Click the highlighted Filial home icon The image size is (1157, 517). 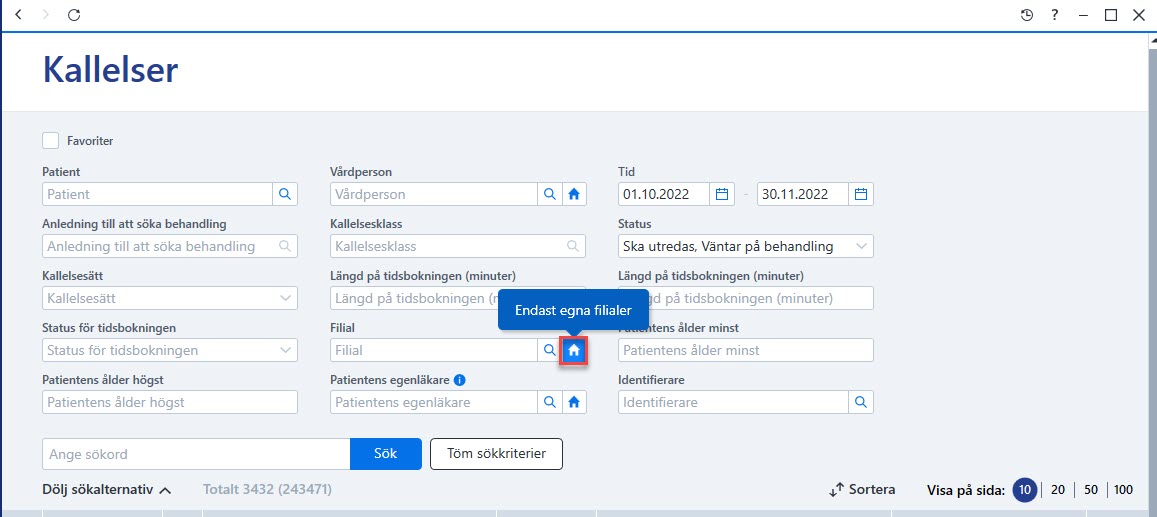pos(573,352)
